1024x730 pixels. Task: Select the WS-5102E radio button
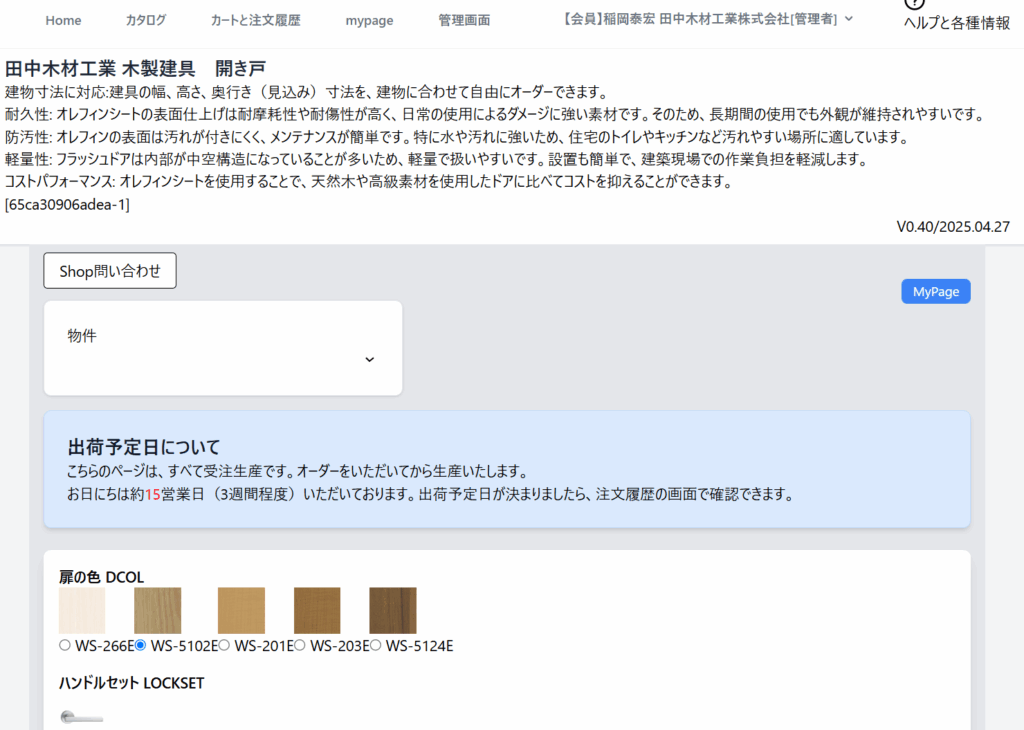click(x=140, y=645)
